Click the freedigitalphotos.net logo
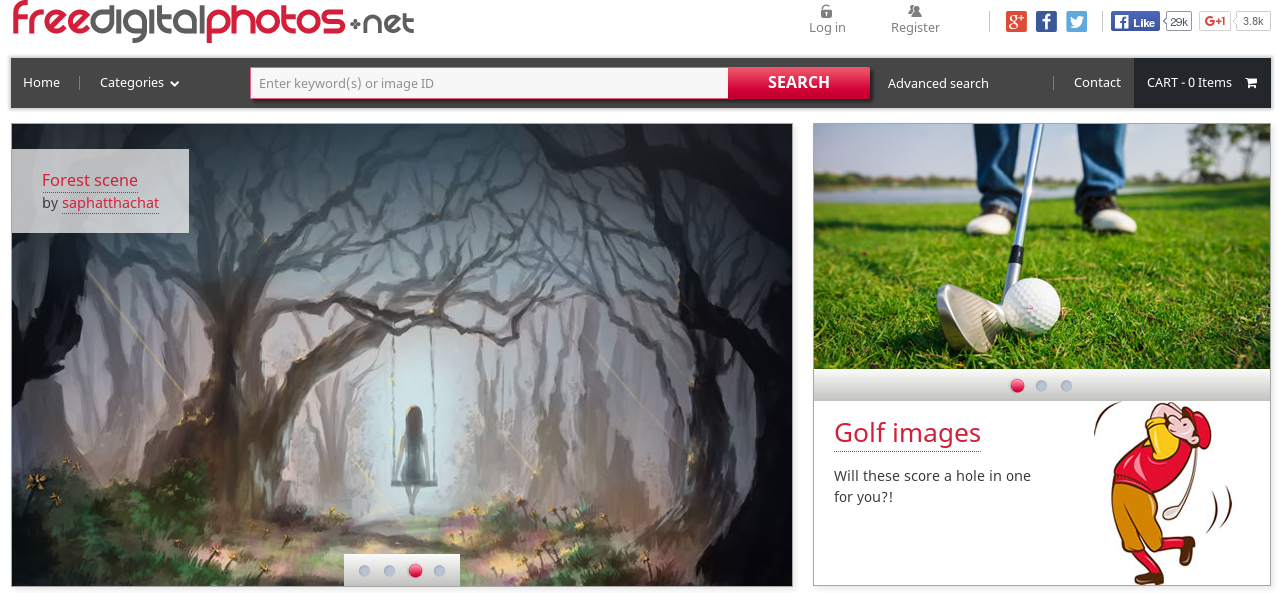Image resolution: width=1278 pixels, height=593 pixels. [213, 20]
